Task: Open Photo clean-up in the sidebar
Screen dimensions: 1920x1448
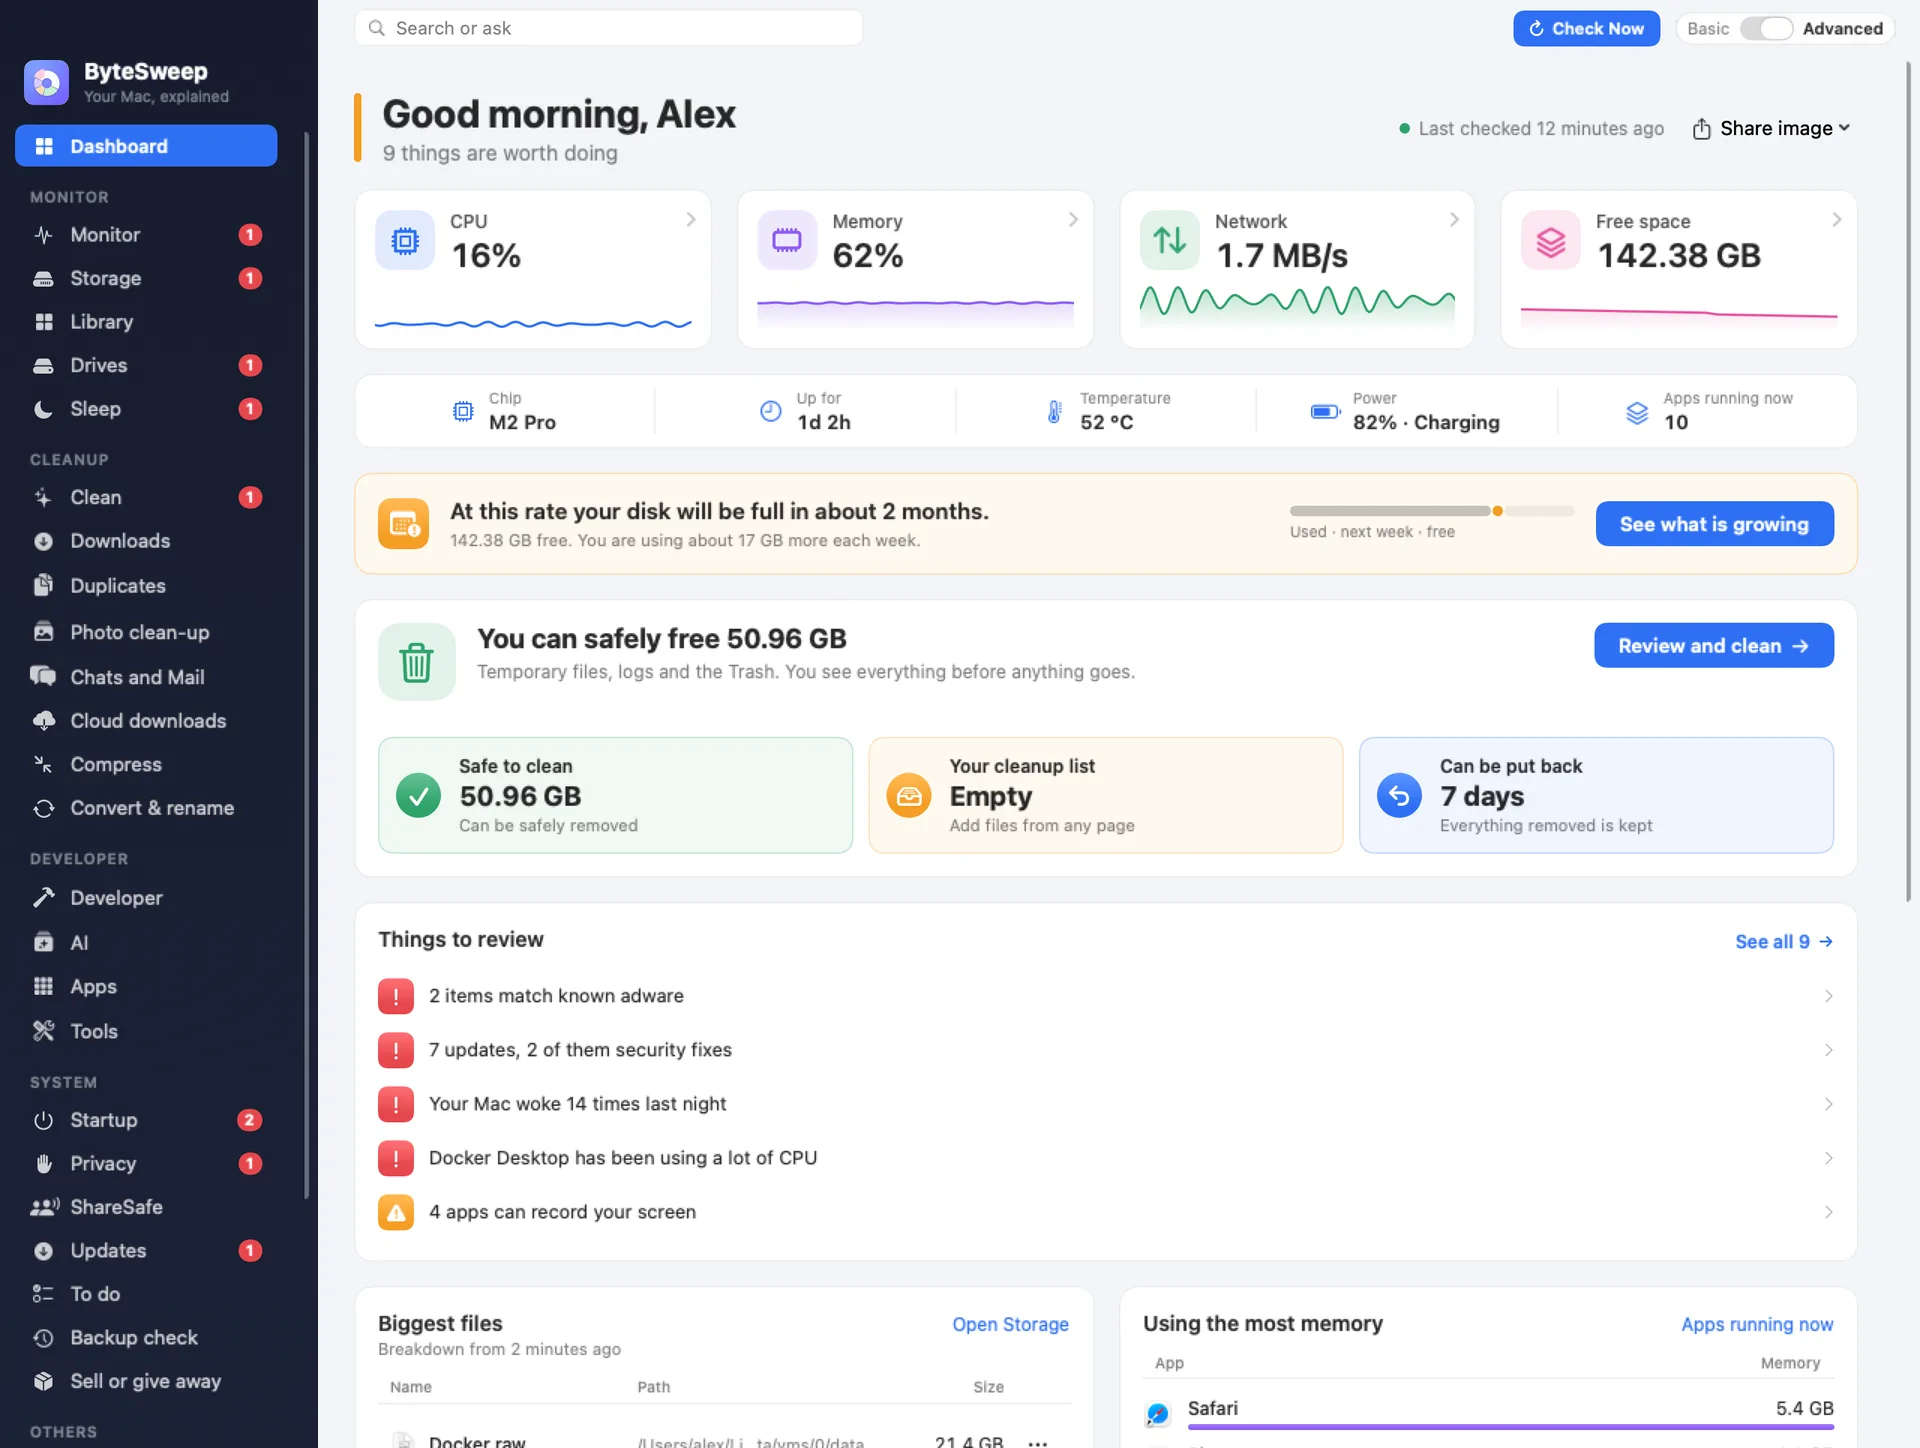Action: click(146, 633)
